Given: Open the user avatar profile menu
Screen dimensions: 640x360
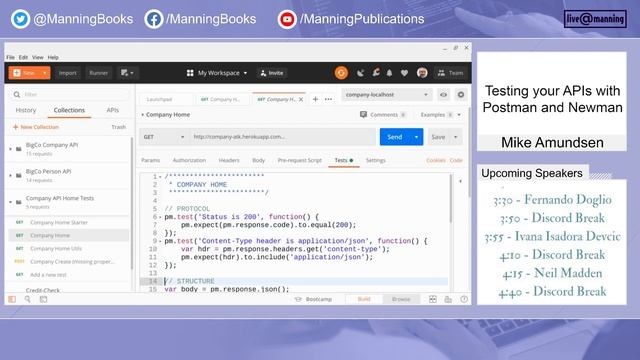Looking at the screenshot, I should coord(422,73).
